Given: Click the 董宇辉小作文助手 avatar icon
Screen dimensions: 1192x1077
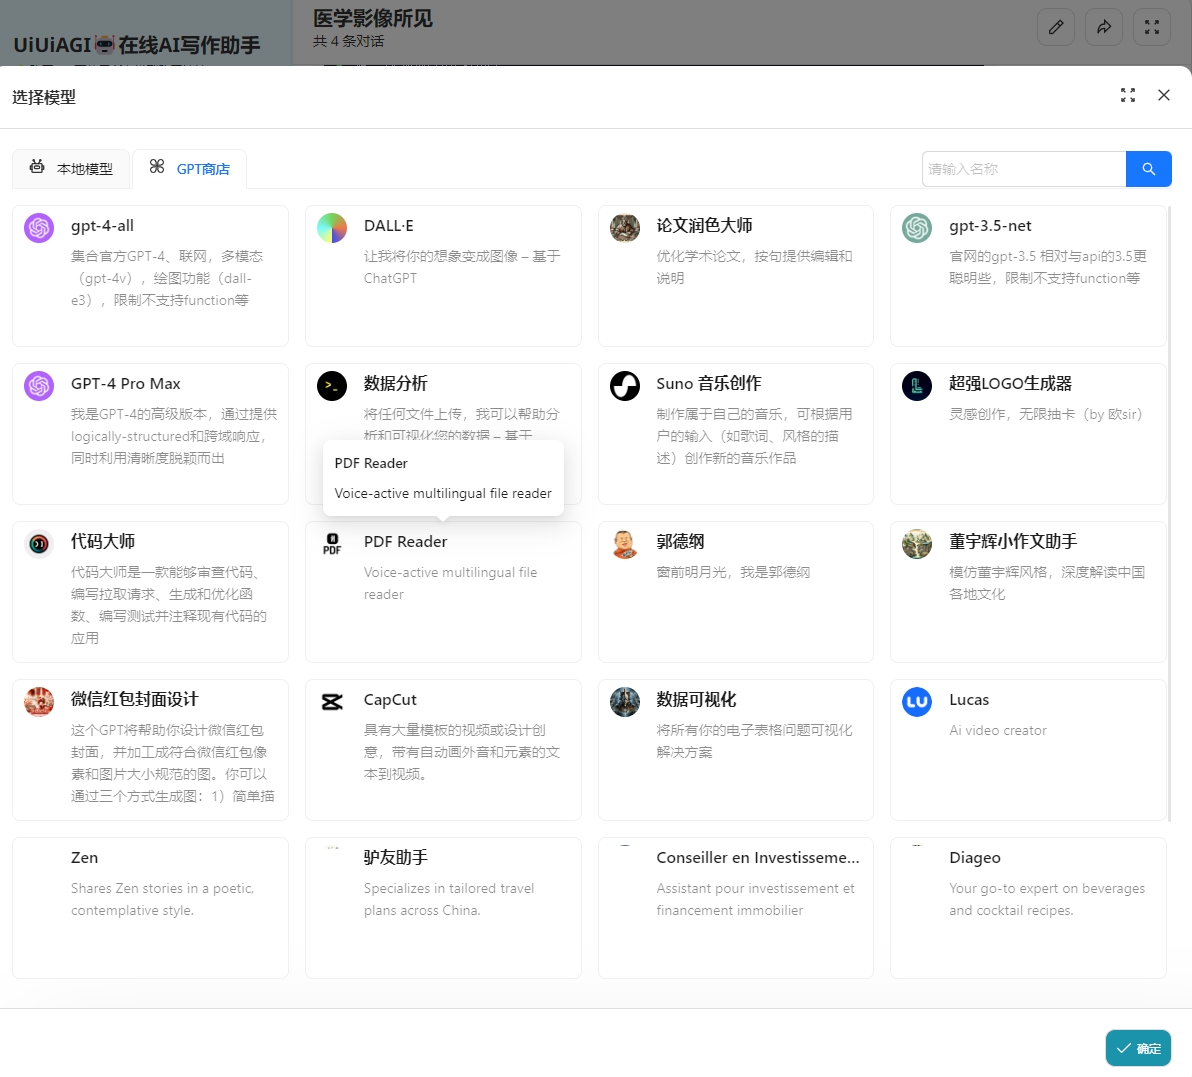Looking at the screenshot, I should tap(917, 544).
